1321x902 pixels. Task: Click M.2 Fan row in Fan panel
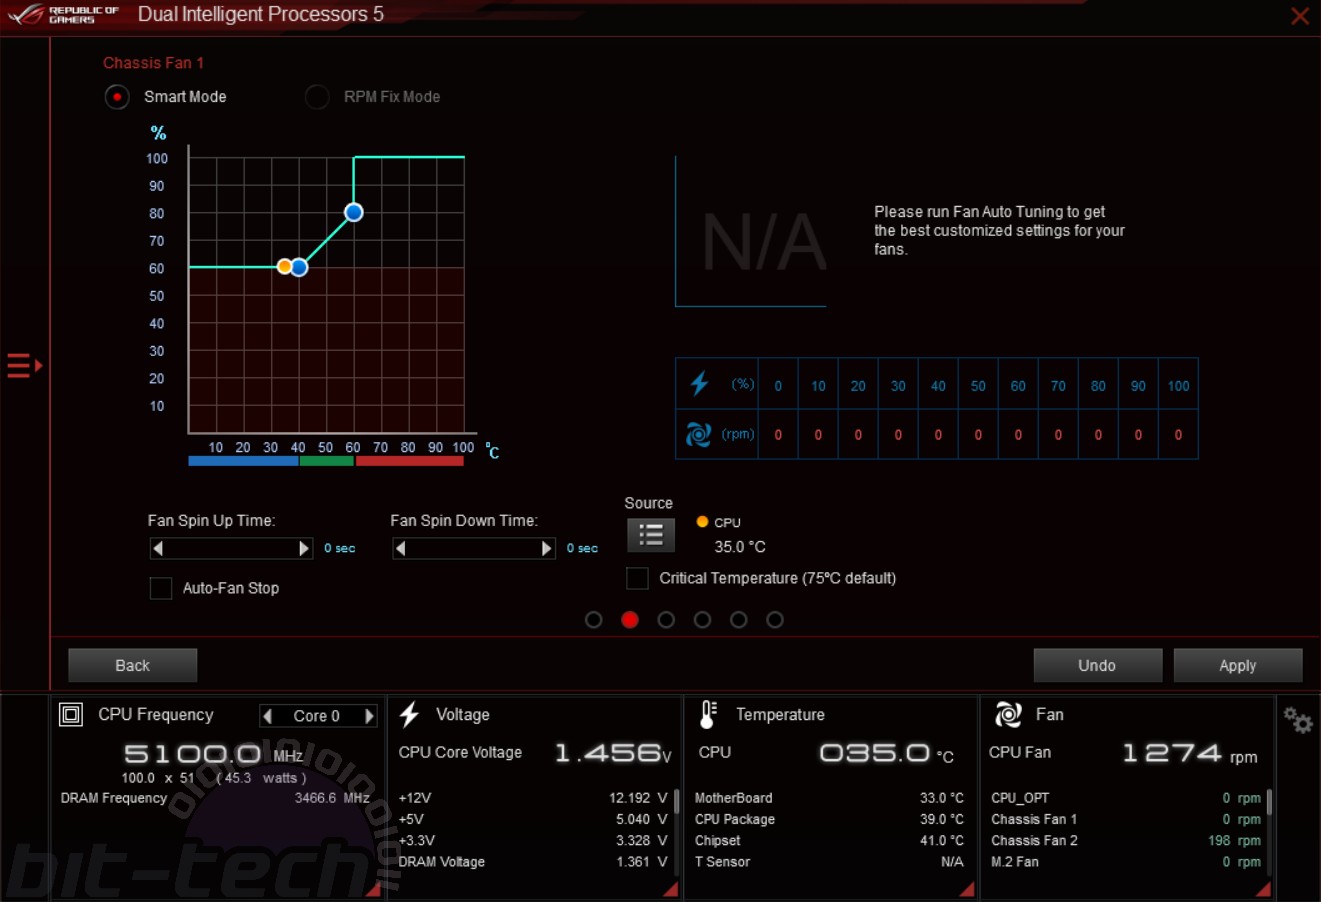[x=1126, y=862]
